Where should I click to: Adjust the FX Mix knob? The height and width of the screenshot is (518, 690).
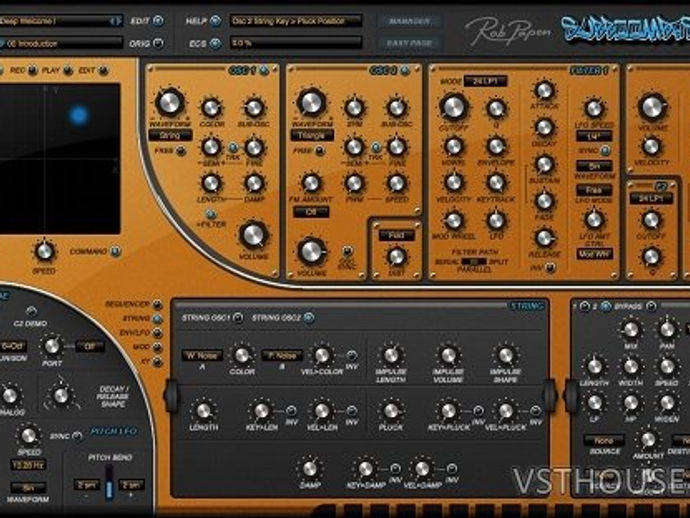[631, 330]
